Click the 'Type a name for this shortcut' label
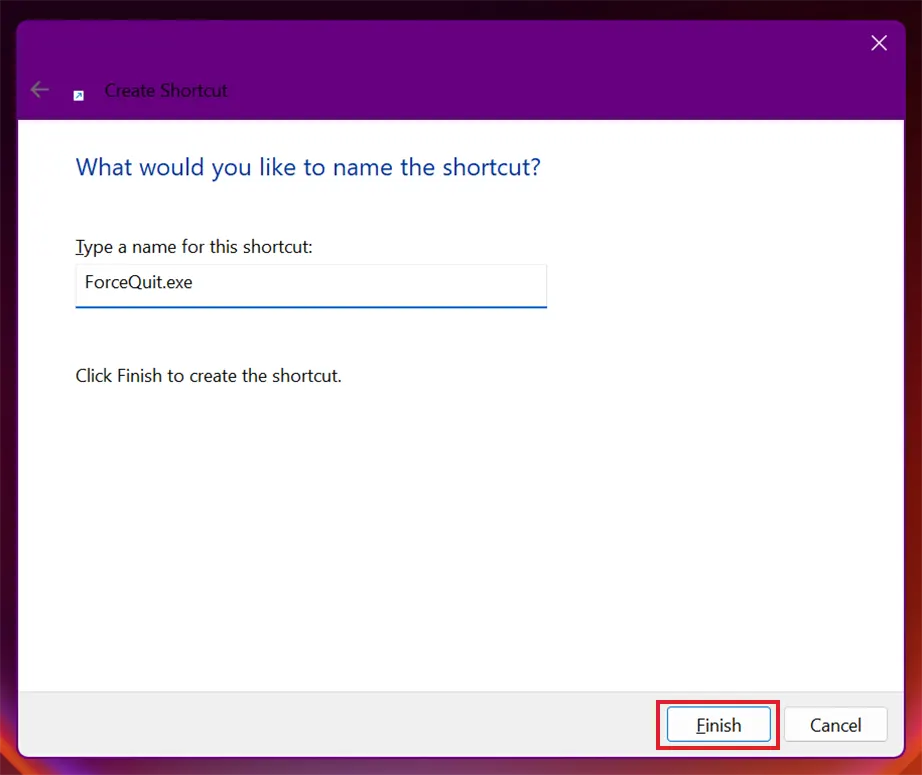Image resolution: width=922 pixels, height=775 pixels. click(x=194, y=247)
